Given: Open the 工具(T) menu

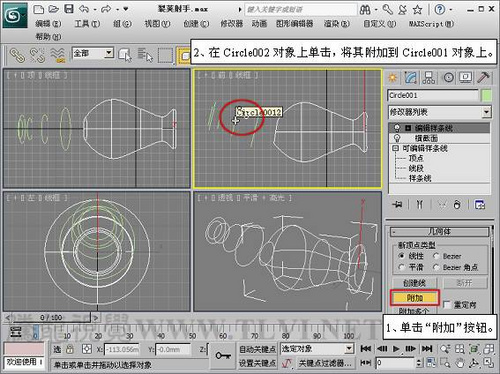Looking at the screenshot, I should [x=87, y=24].
